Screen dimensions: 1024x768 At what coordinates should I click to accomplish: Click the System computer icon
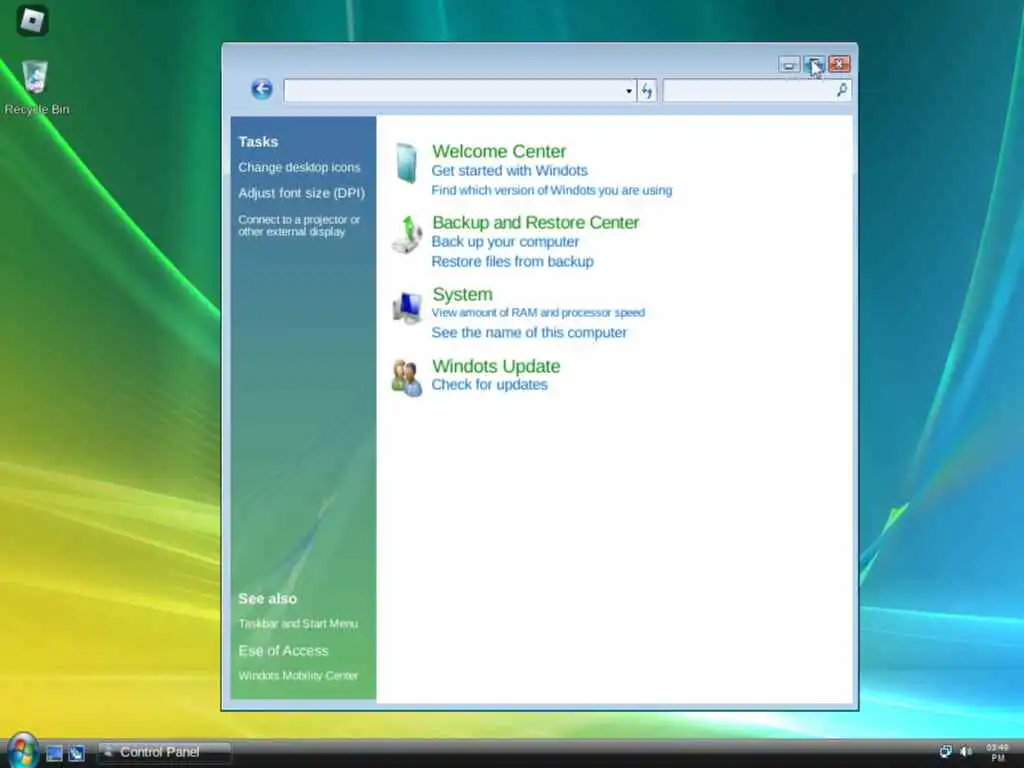coord(407,308)
